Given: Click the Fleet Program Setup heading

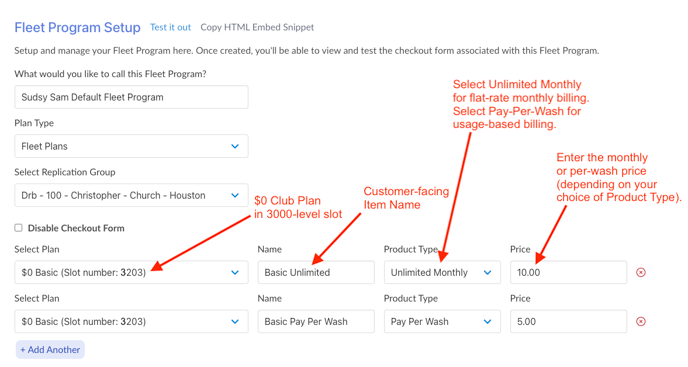Looking at the screenshot, I should point(77,27).
